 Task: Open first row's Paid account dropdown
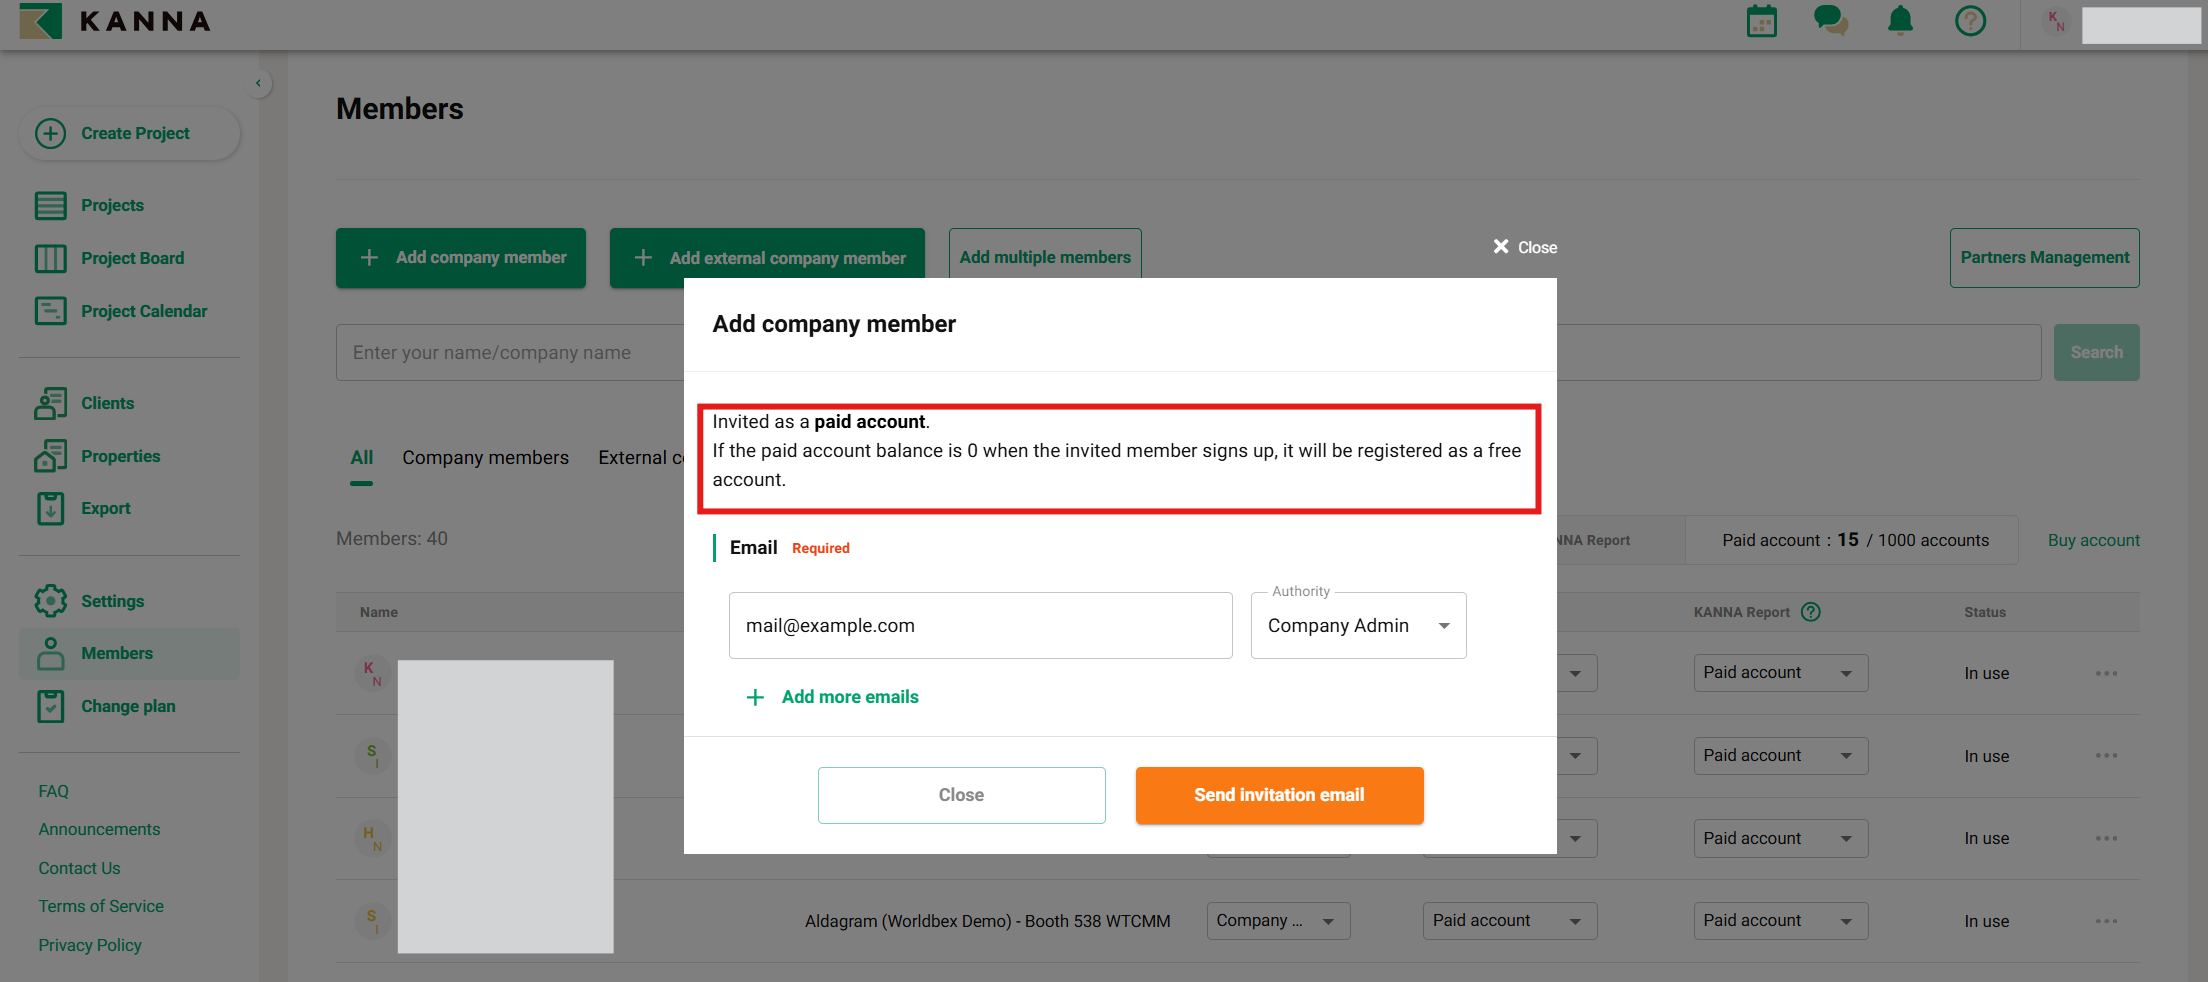point(1779,673)
